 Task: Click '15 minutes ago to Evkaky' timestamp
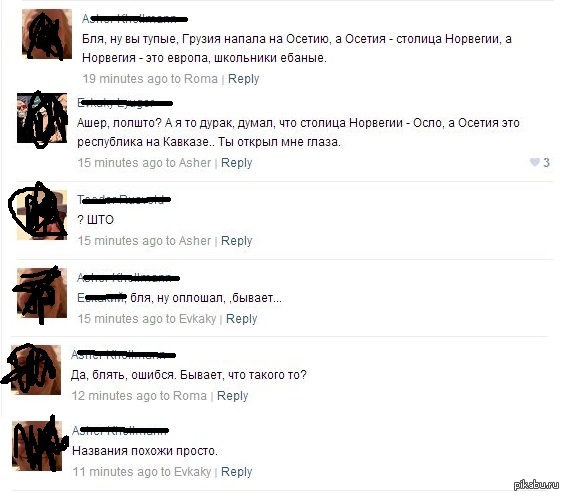(147, 319)
